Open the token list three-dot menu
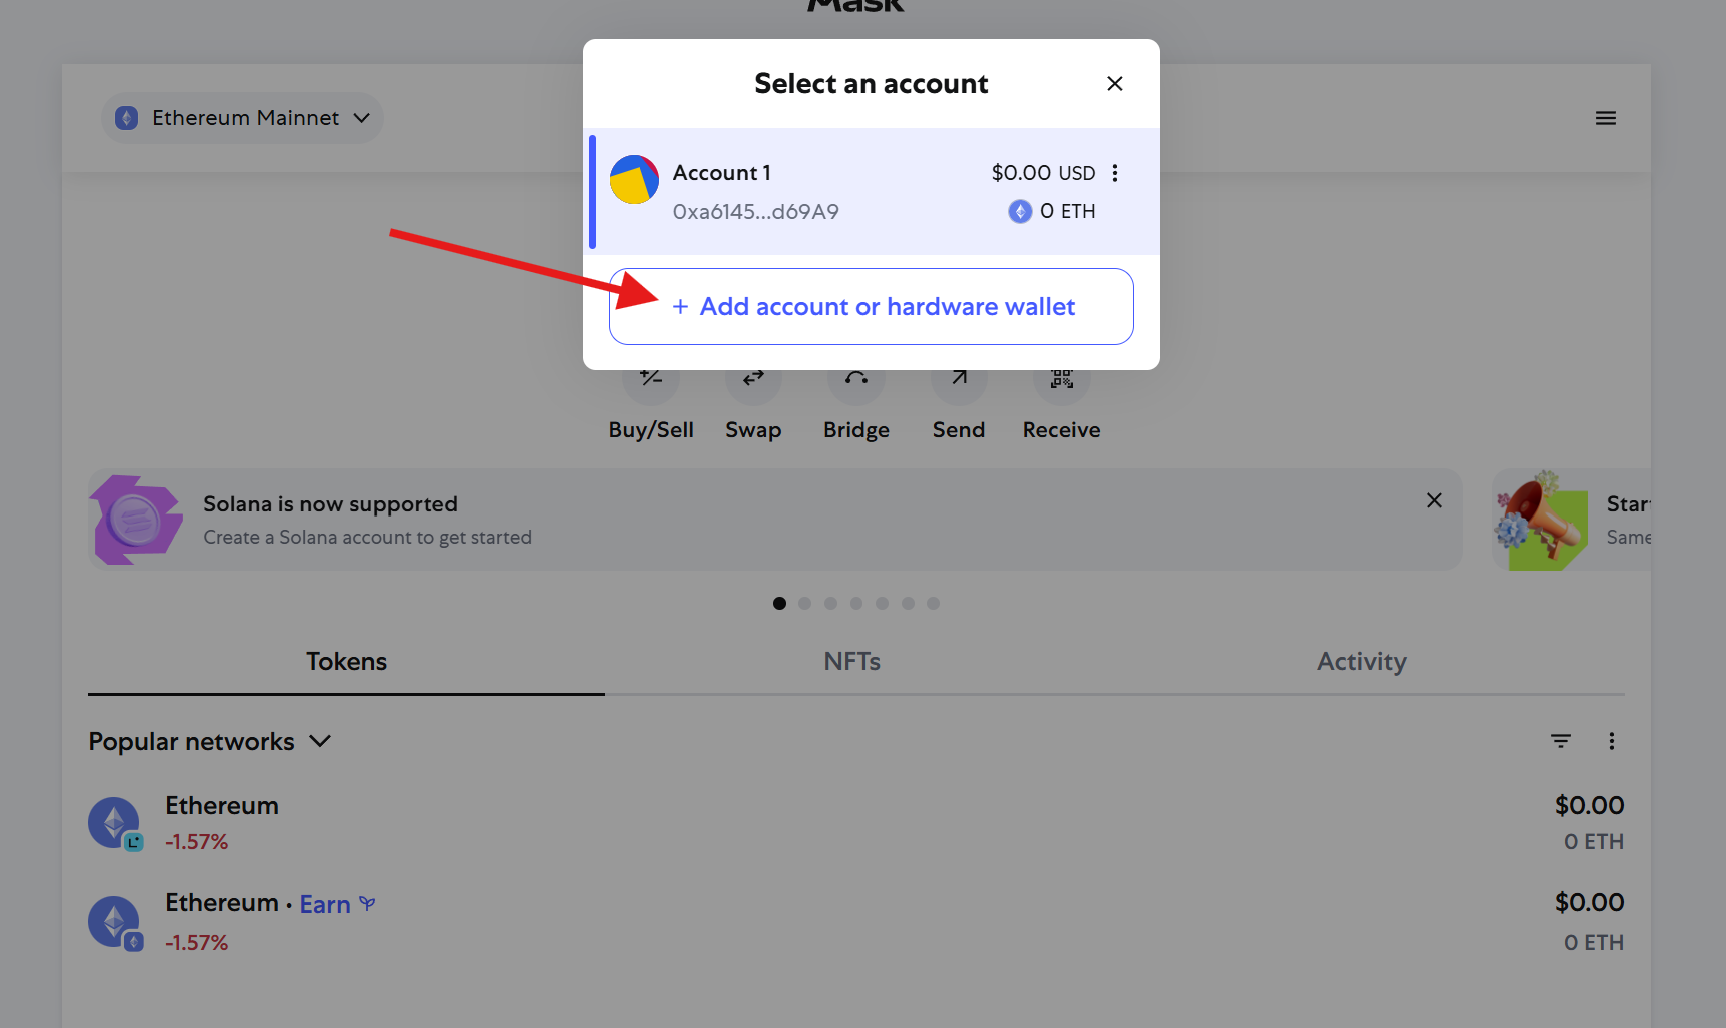 [x=1611, y=741]
